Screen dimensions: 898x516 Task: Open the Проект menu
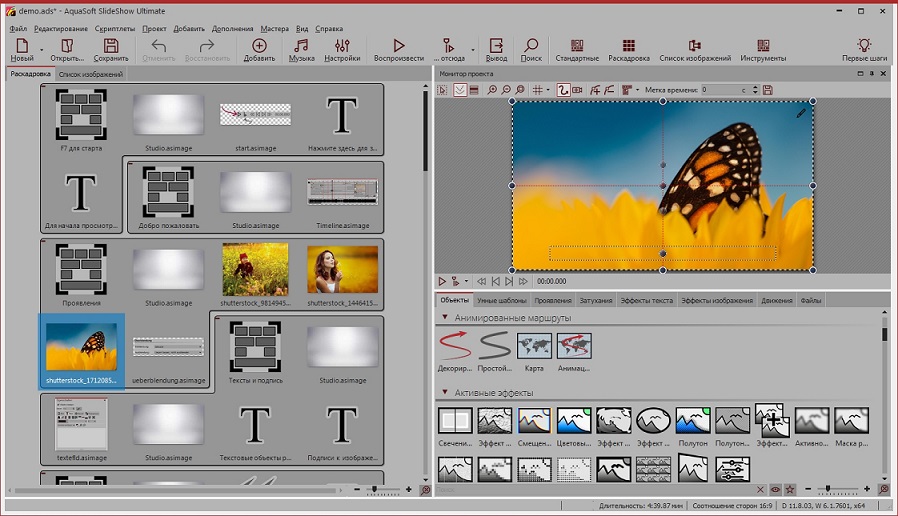[x=154, y=29]
